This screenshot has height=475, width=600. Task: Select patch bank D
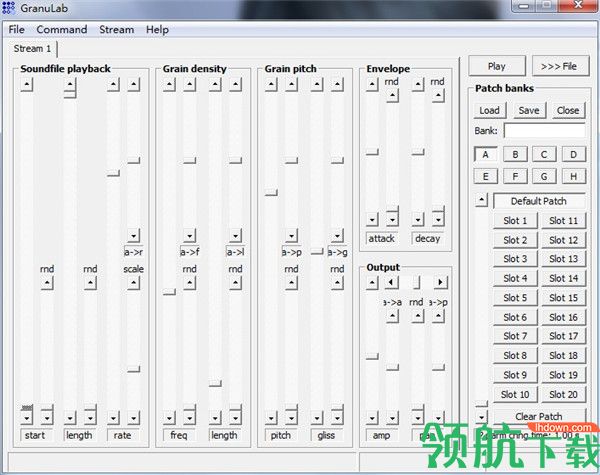click(x=573, y=155)
